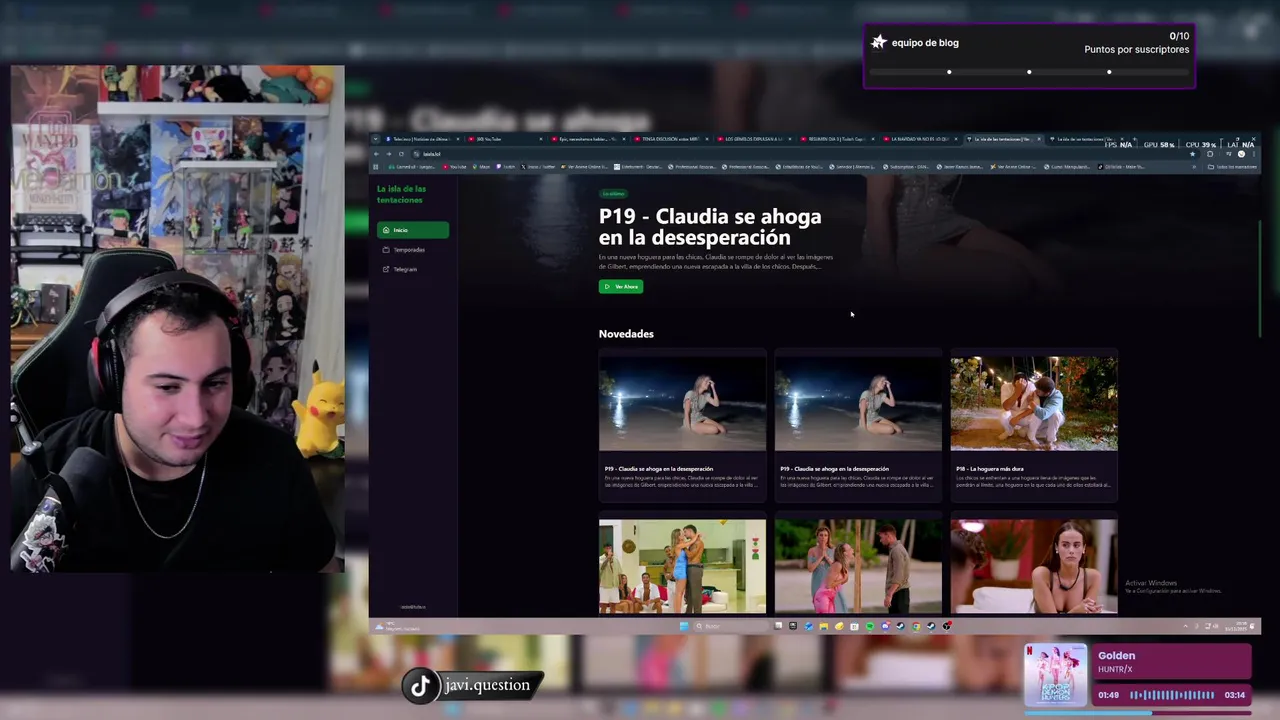Open the Spotify taskbar icon

click(x=869, y=627)
